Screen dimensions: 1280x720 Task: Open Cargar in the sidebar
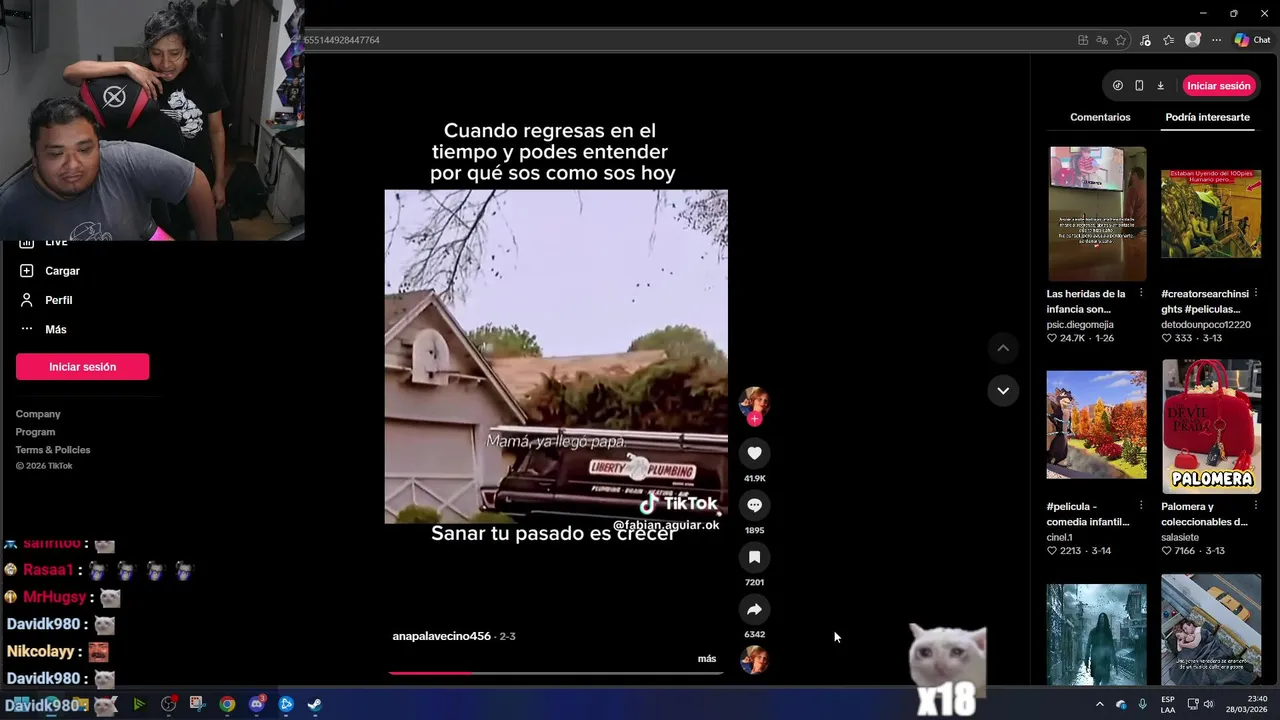coord(62,271)
